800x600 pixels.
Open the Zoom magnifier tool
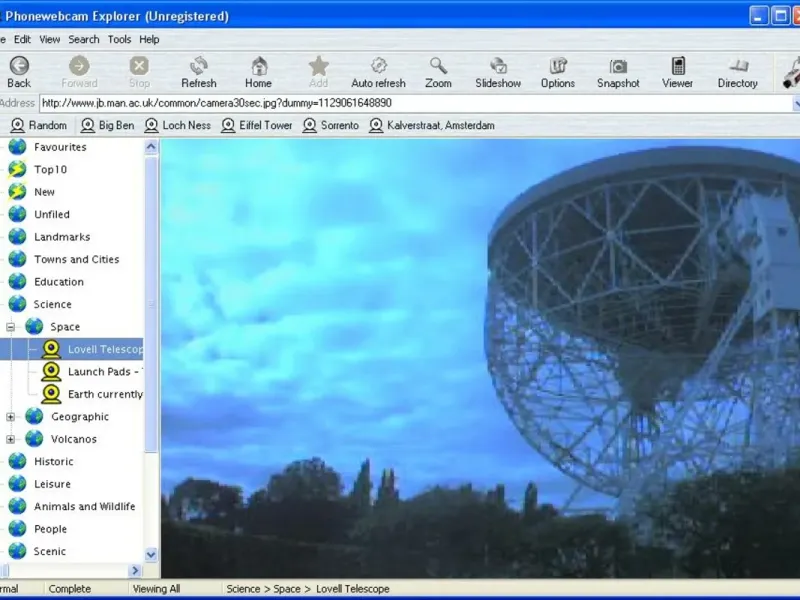click(438, 66)
